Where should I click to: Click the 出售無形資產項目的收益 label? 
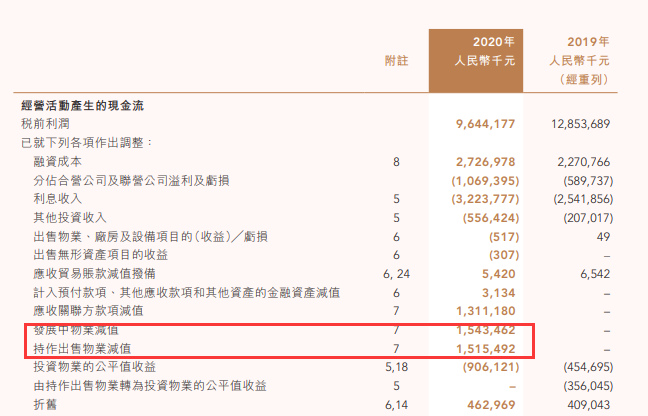(x=101, y=255)
